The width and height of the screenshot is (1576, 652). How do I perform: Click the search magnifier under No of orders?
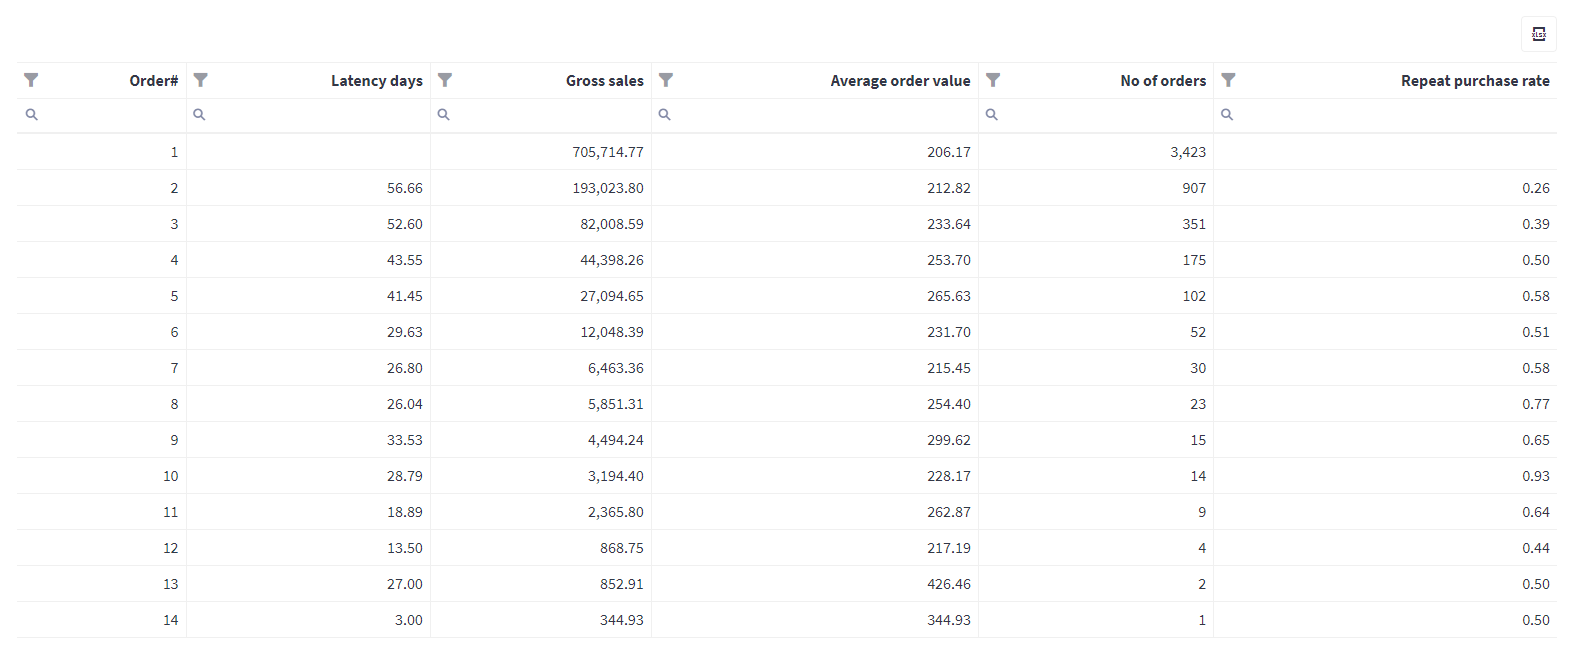[x=992, y=115]
